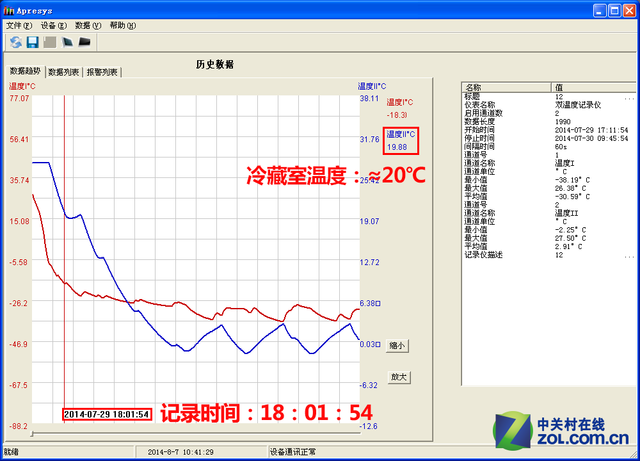The width and height of the screenshot is (640, 461).
Task: Click the 设备通讯正常 status entry
Action: point(293,452)
